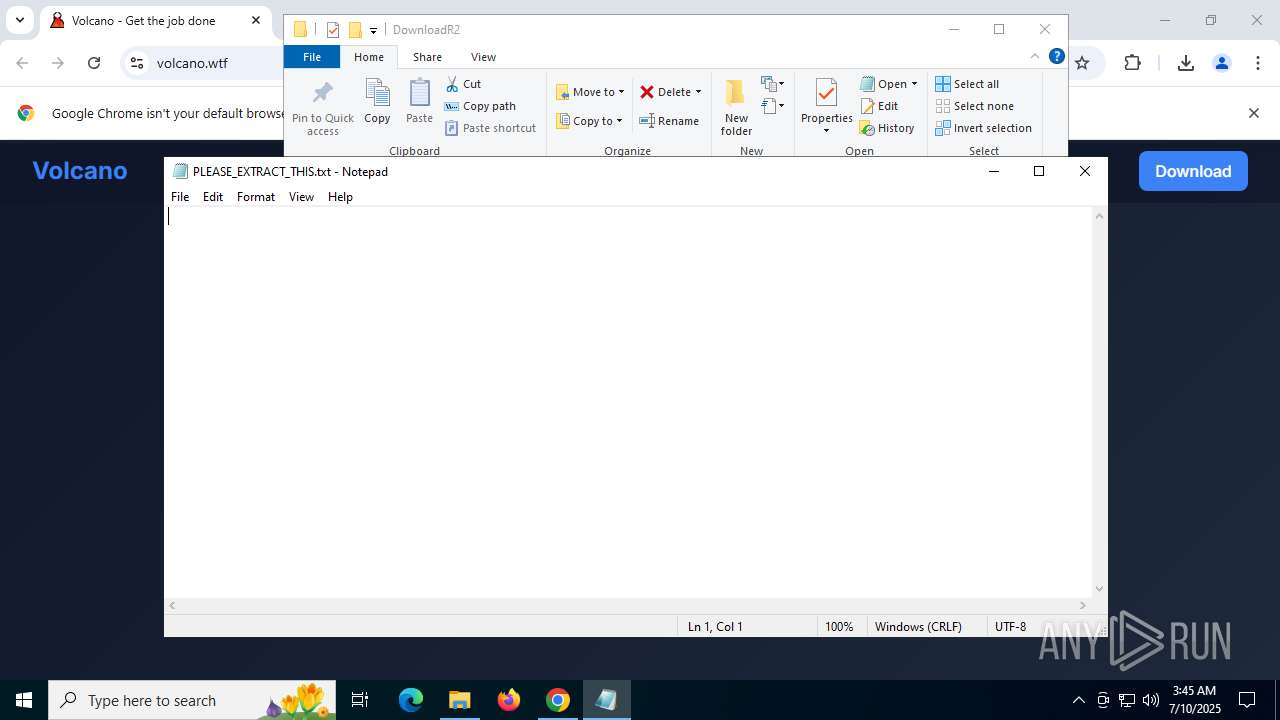Click Rename in the Organize group

(x=669, y=121)
